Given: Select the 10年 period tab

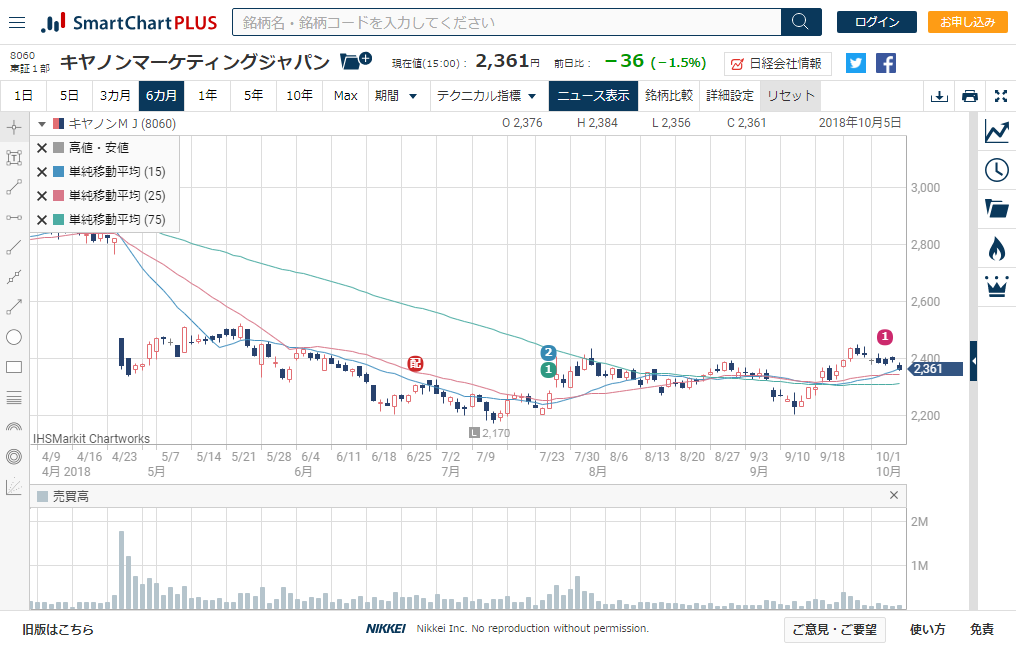Looking at the screenshot, I should [299, 96].
